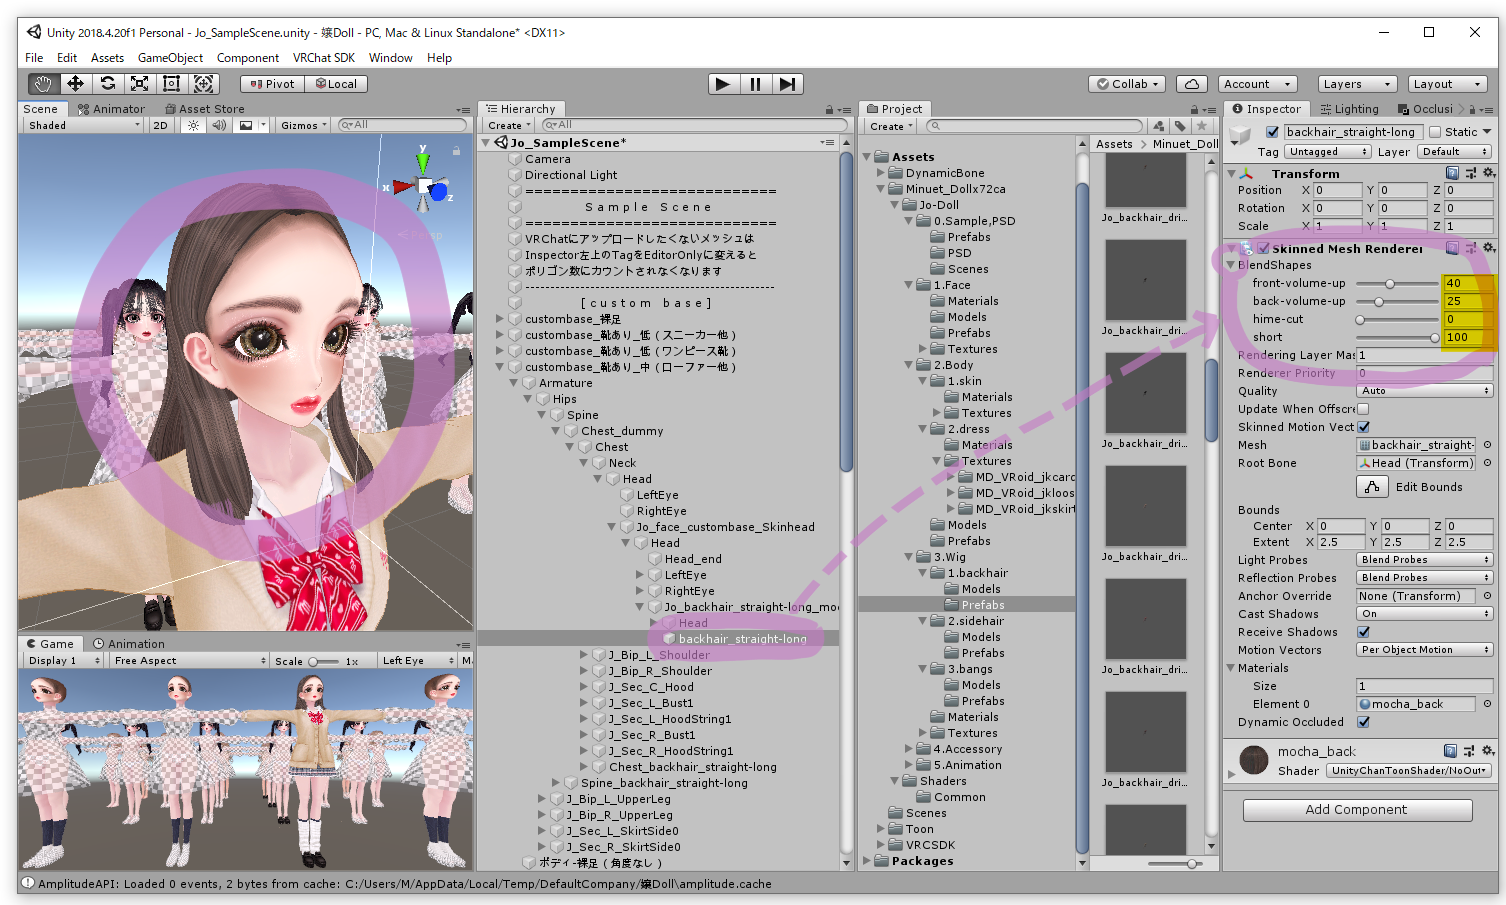Toggle Local/Global handle rotation

coord(336,84)
